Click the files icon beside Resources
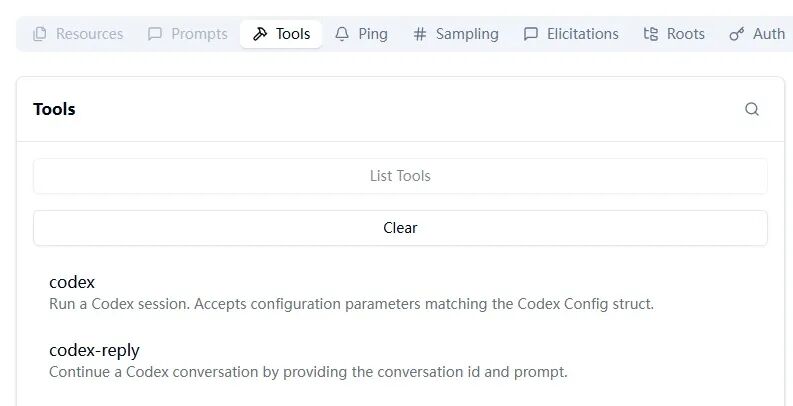 40,34
